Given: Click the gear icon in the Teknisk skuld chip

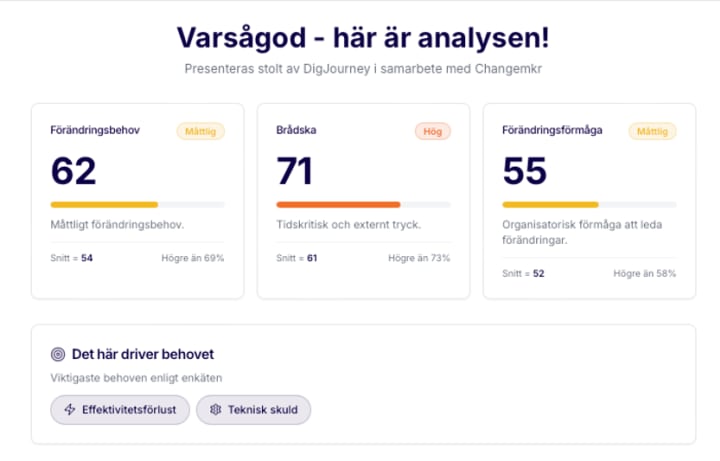Looking at the screenshot, I should point(214,409).
